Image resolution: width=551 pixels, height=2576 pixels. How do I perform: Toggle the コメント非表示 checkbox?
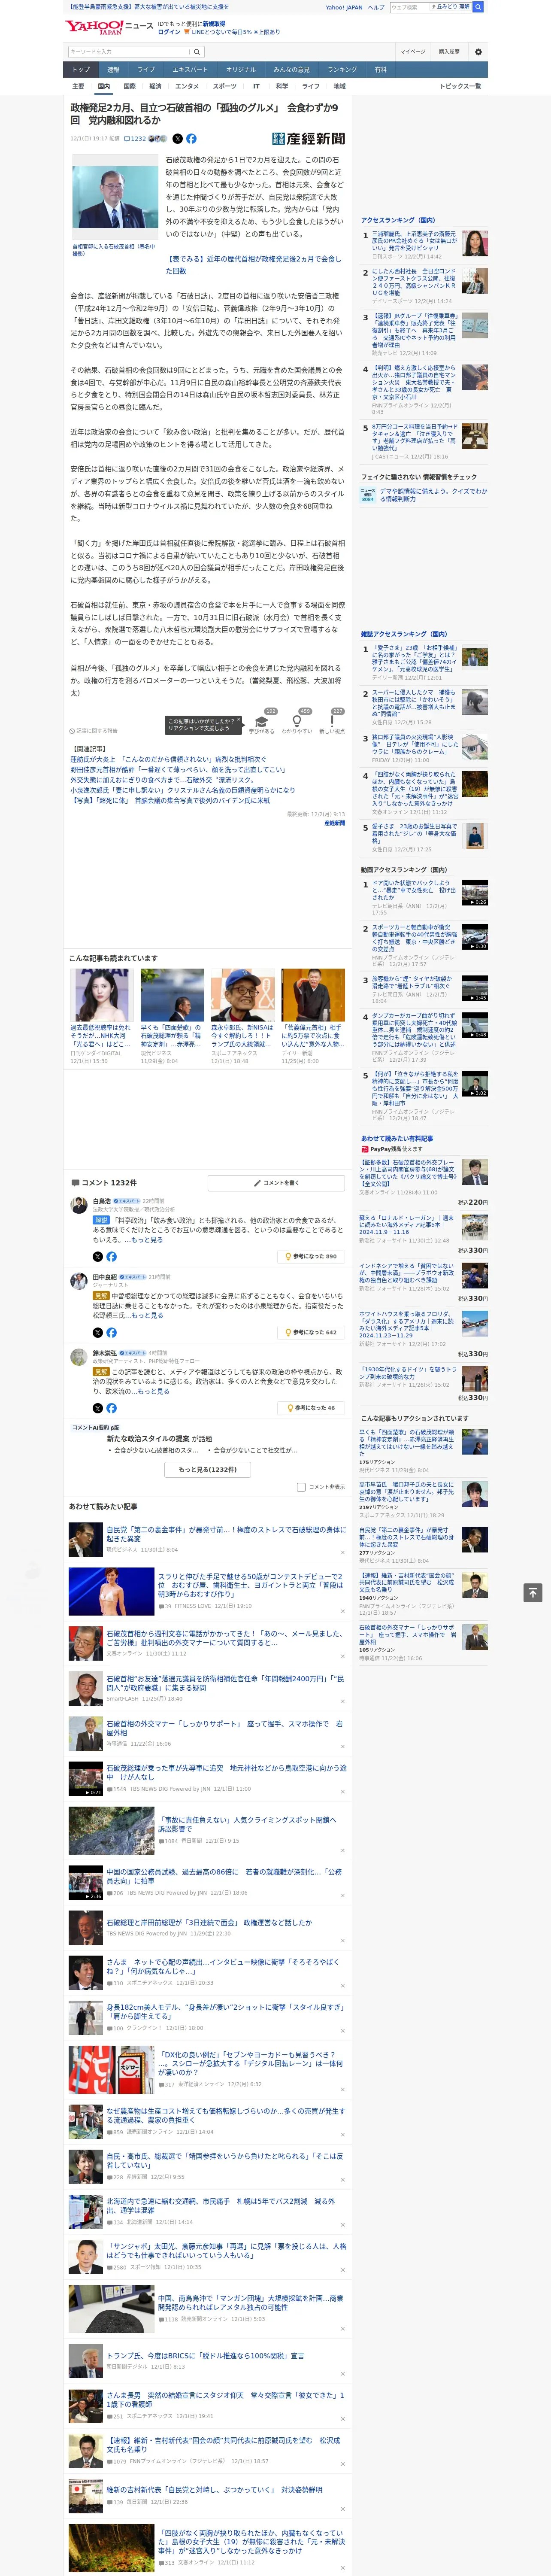coord(301,1487)
